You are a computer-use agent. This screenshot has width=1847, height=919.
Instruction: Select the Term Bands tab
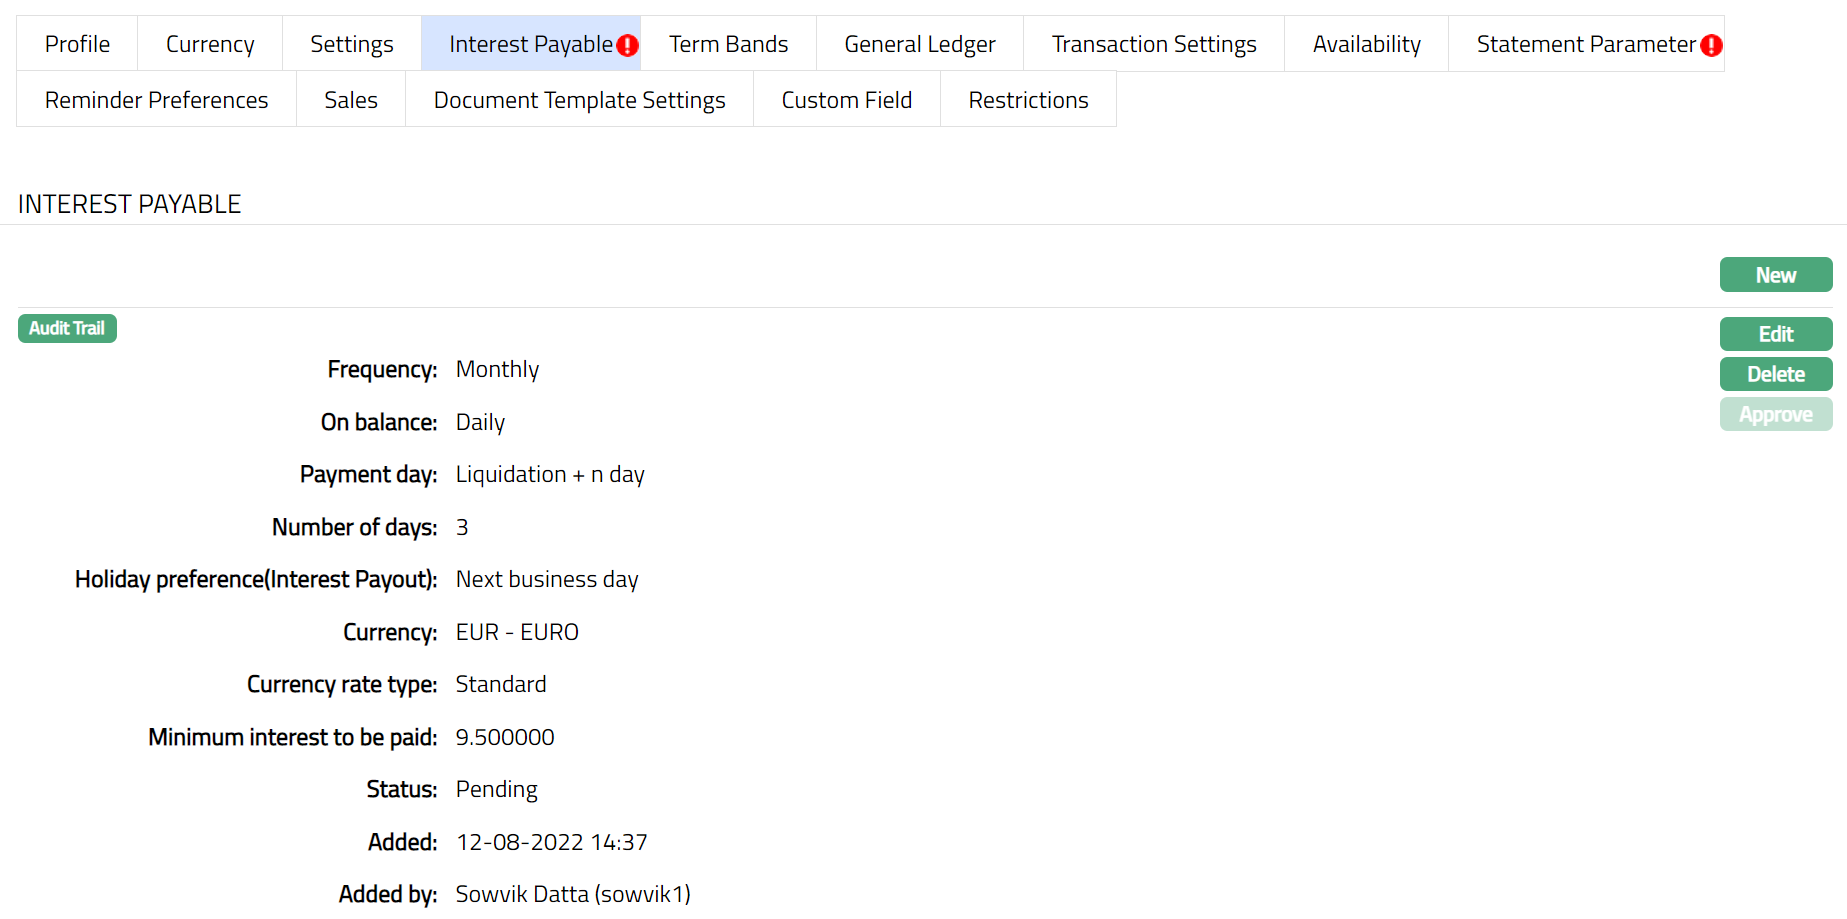pos(728,44)
